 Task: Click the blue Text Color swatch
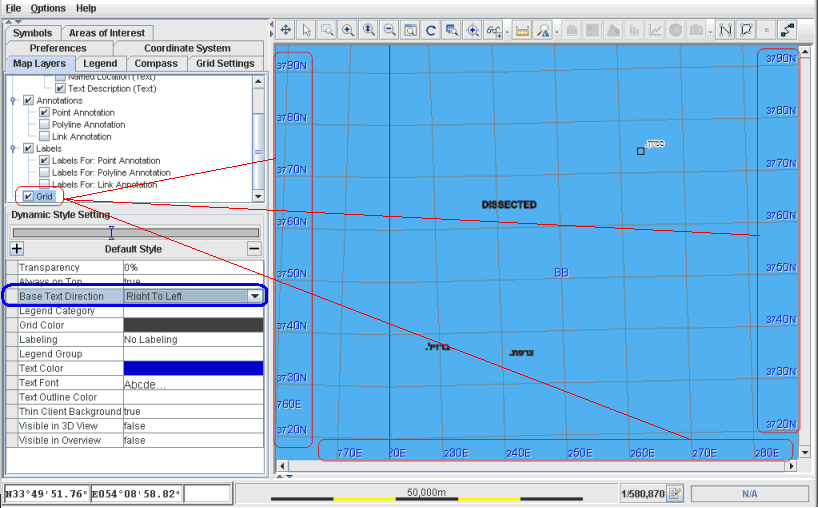pos(193,368)
